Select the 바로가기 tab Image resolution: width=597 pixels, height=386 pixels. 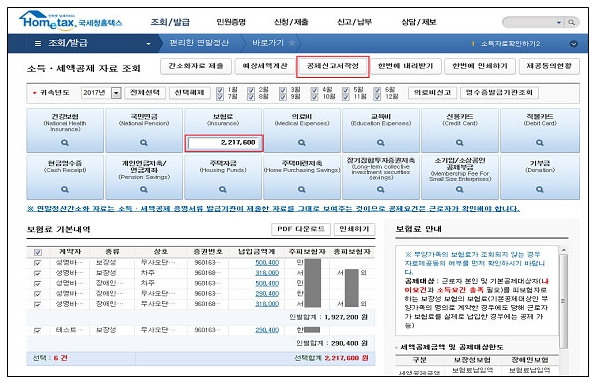268,43
